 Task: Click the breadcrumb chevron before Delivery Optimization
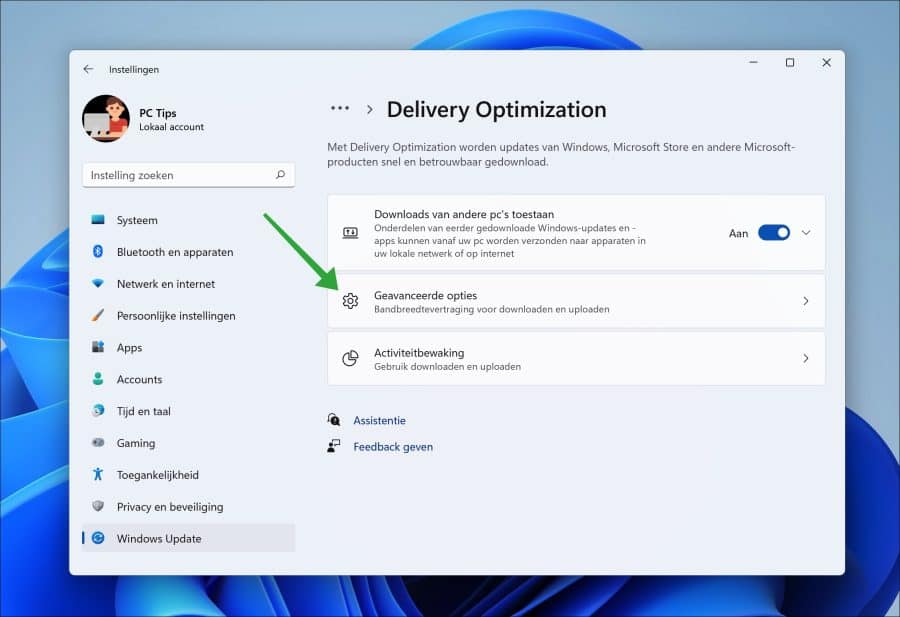pos(370,109)
